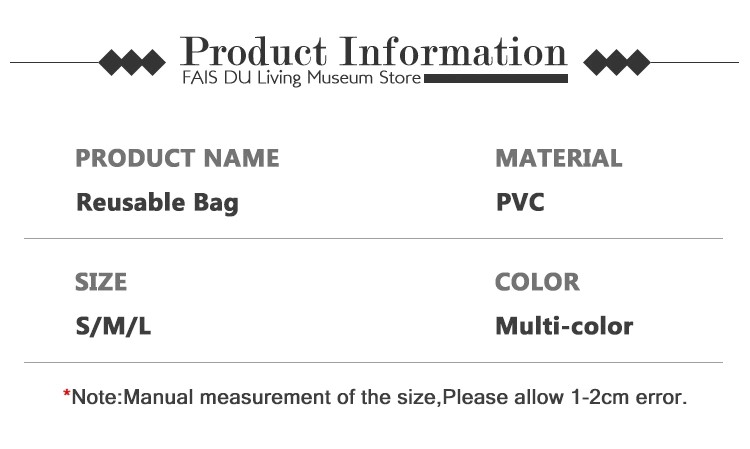Click the left diamond decoration cluster
The image size is (750, 449).
[x=132, y=63]
